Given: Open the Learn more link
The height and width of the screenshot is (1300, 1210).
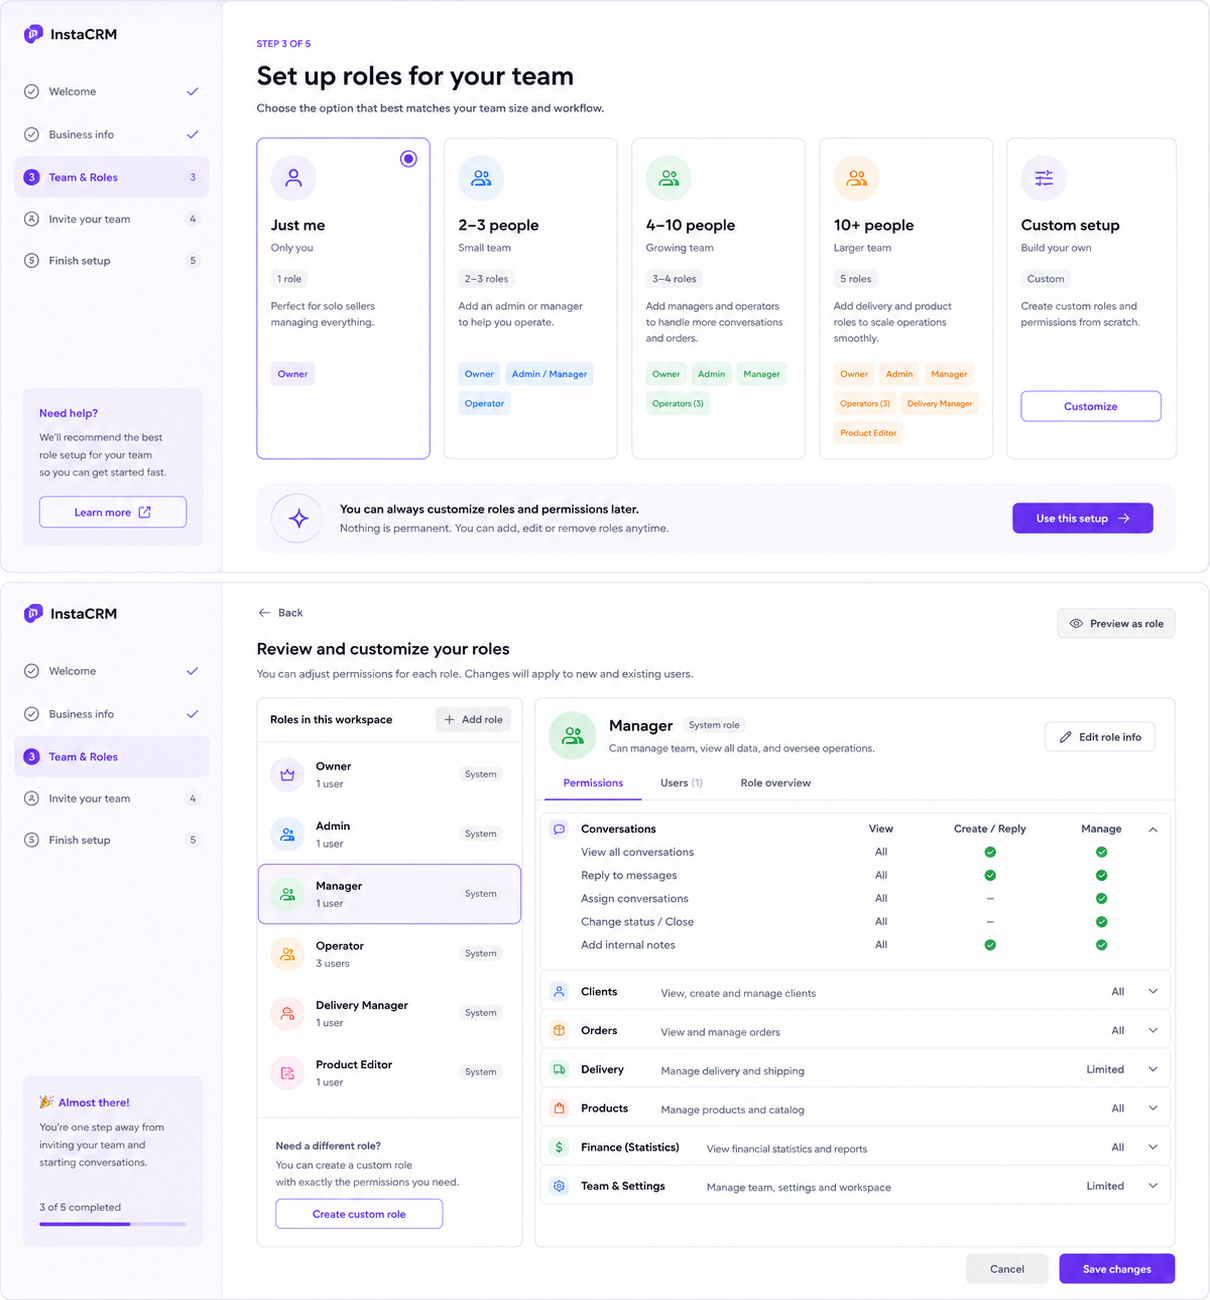Looking at the screenshot, I should (x=113, y=512).
